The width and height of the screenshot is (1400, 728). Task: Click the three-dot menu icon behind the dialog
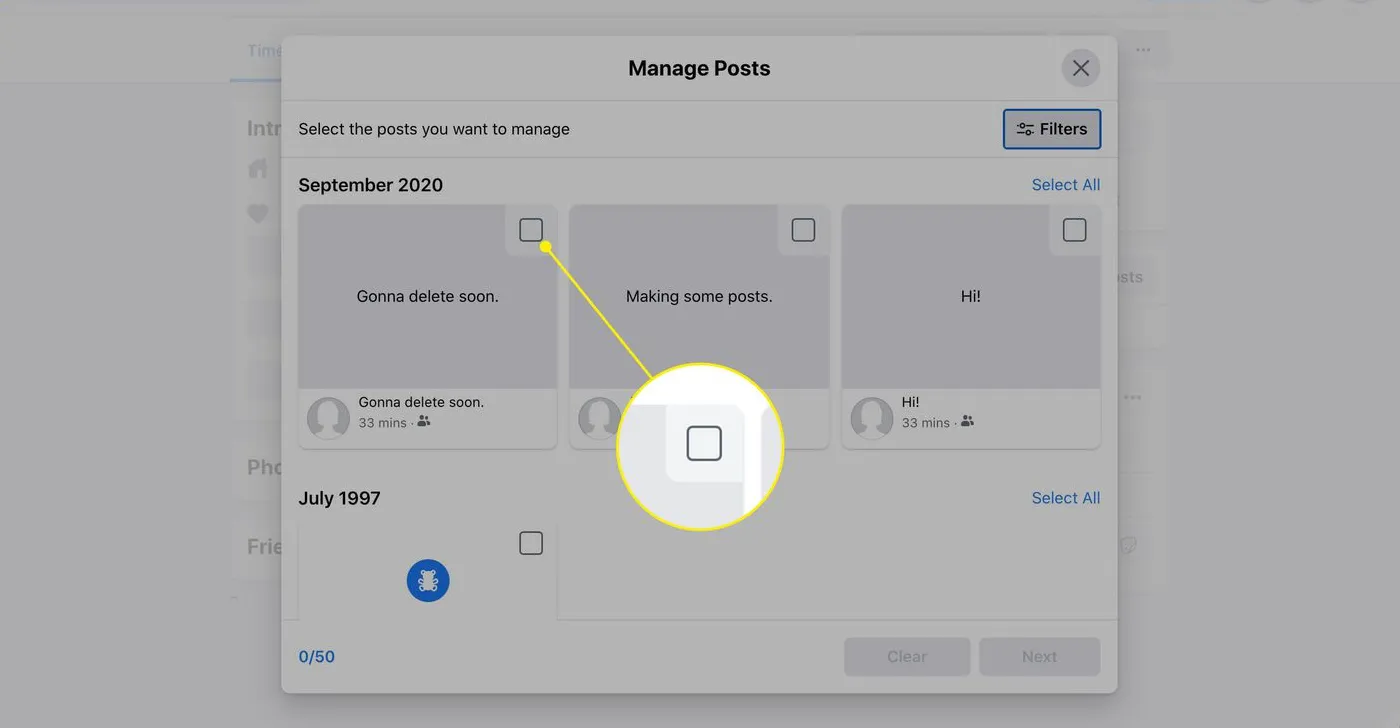coord(1142,49)
